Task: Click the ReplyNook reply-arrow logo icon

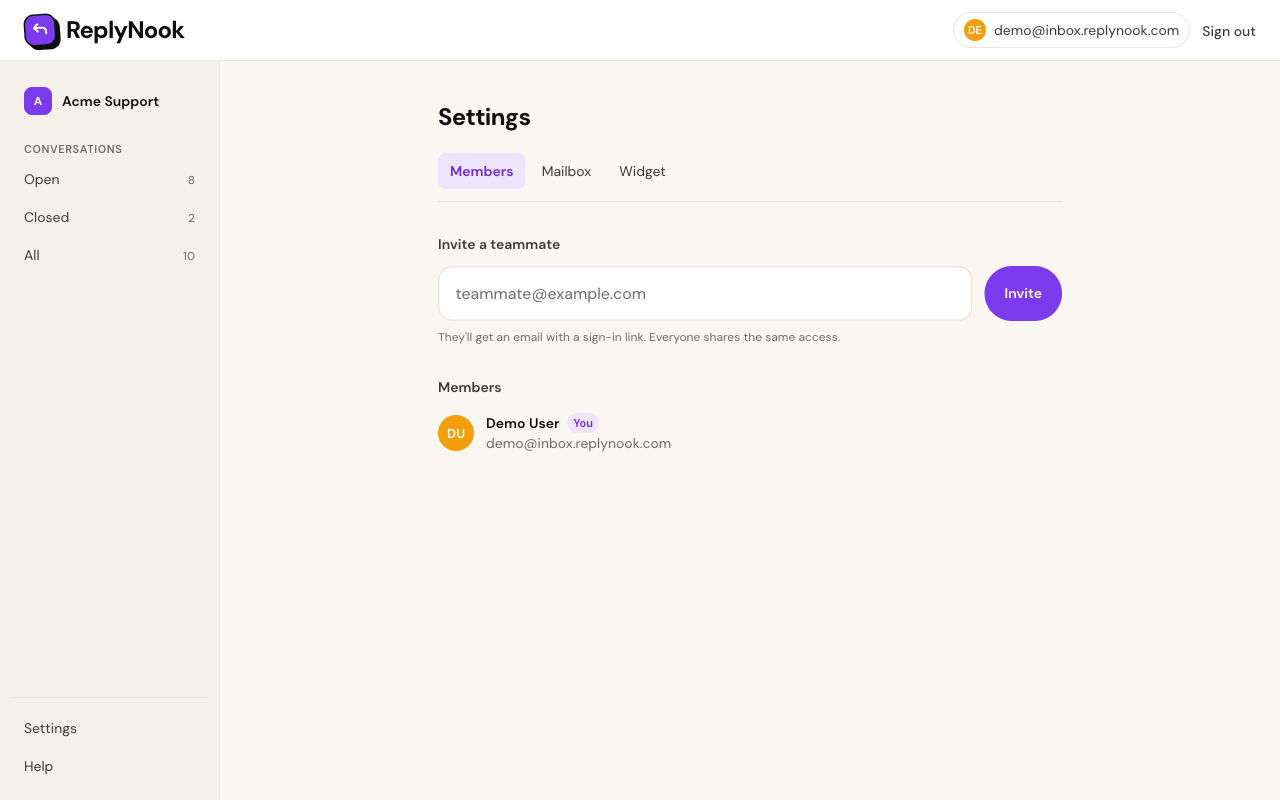Action: 42,31
